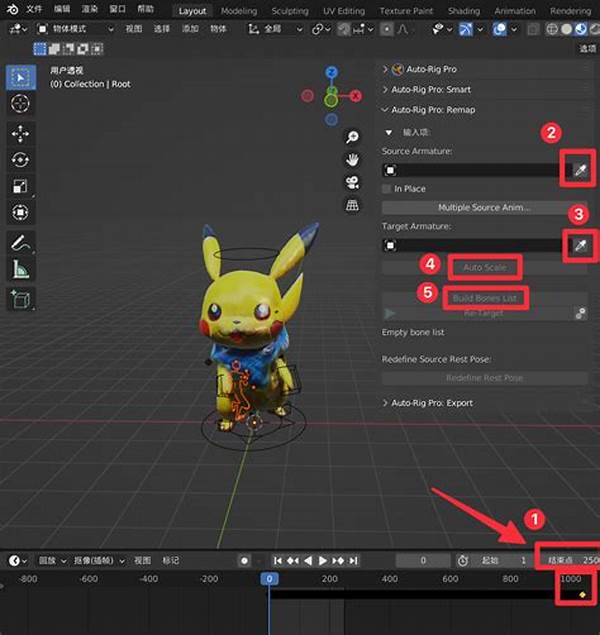600x635 pixels.
Task: Switch to solid shading mode
Action: (566, 29)
